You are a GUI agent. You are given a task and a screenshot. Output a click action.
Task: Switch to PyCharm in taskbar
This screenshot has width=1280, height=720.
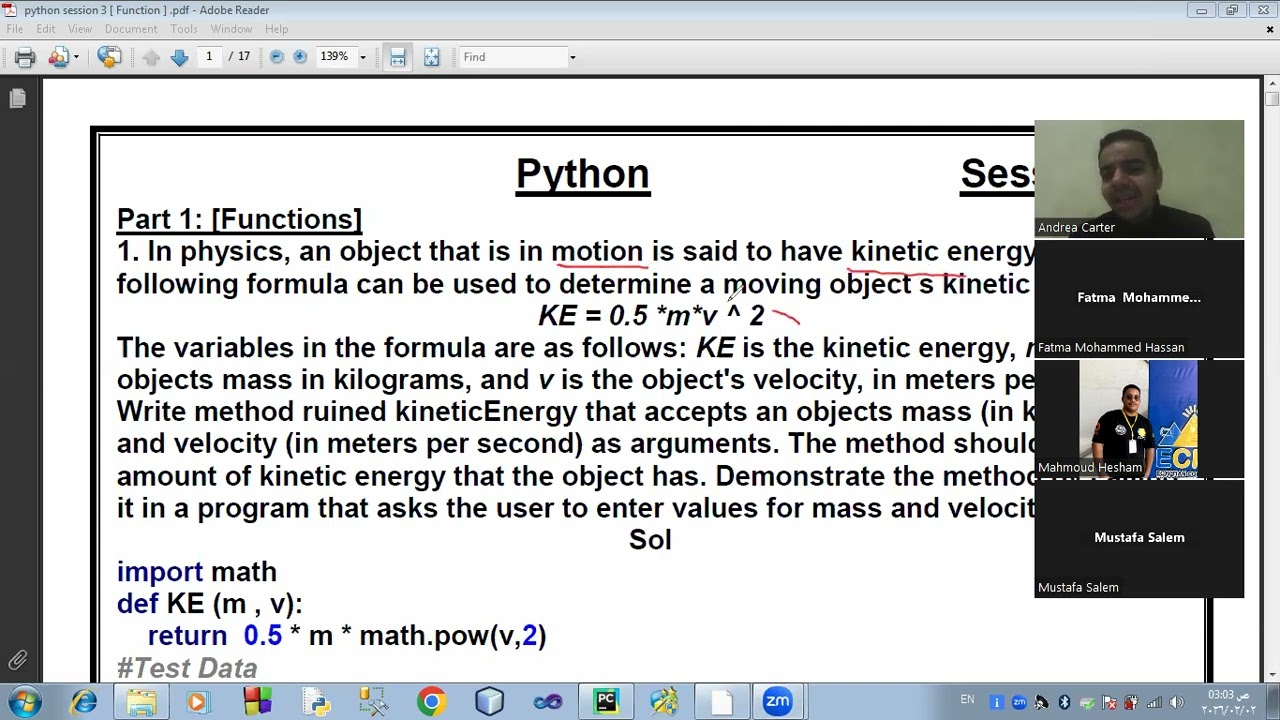click(x=605, y=702)
